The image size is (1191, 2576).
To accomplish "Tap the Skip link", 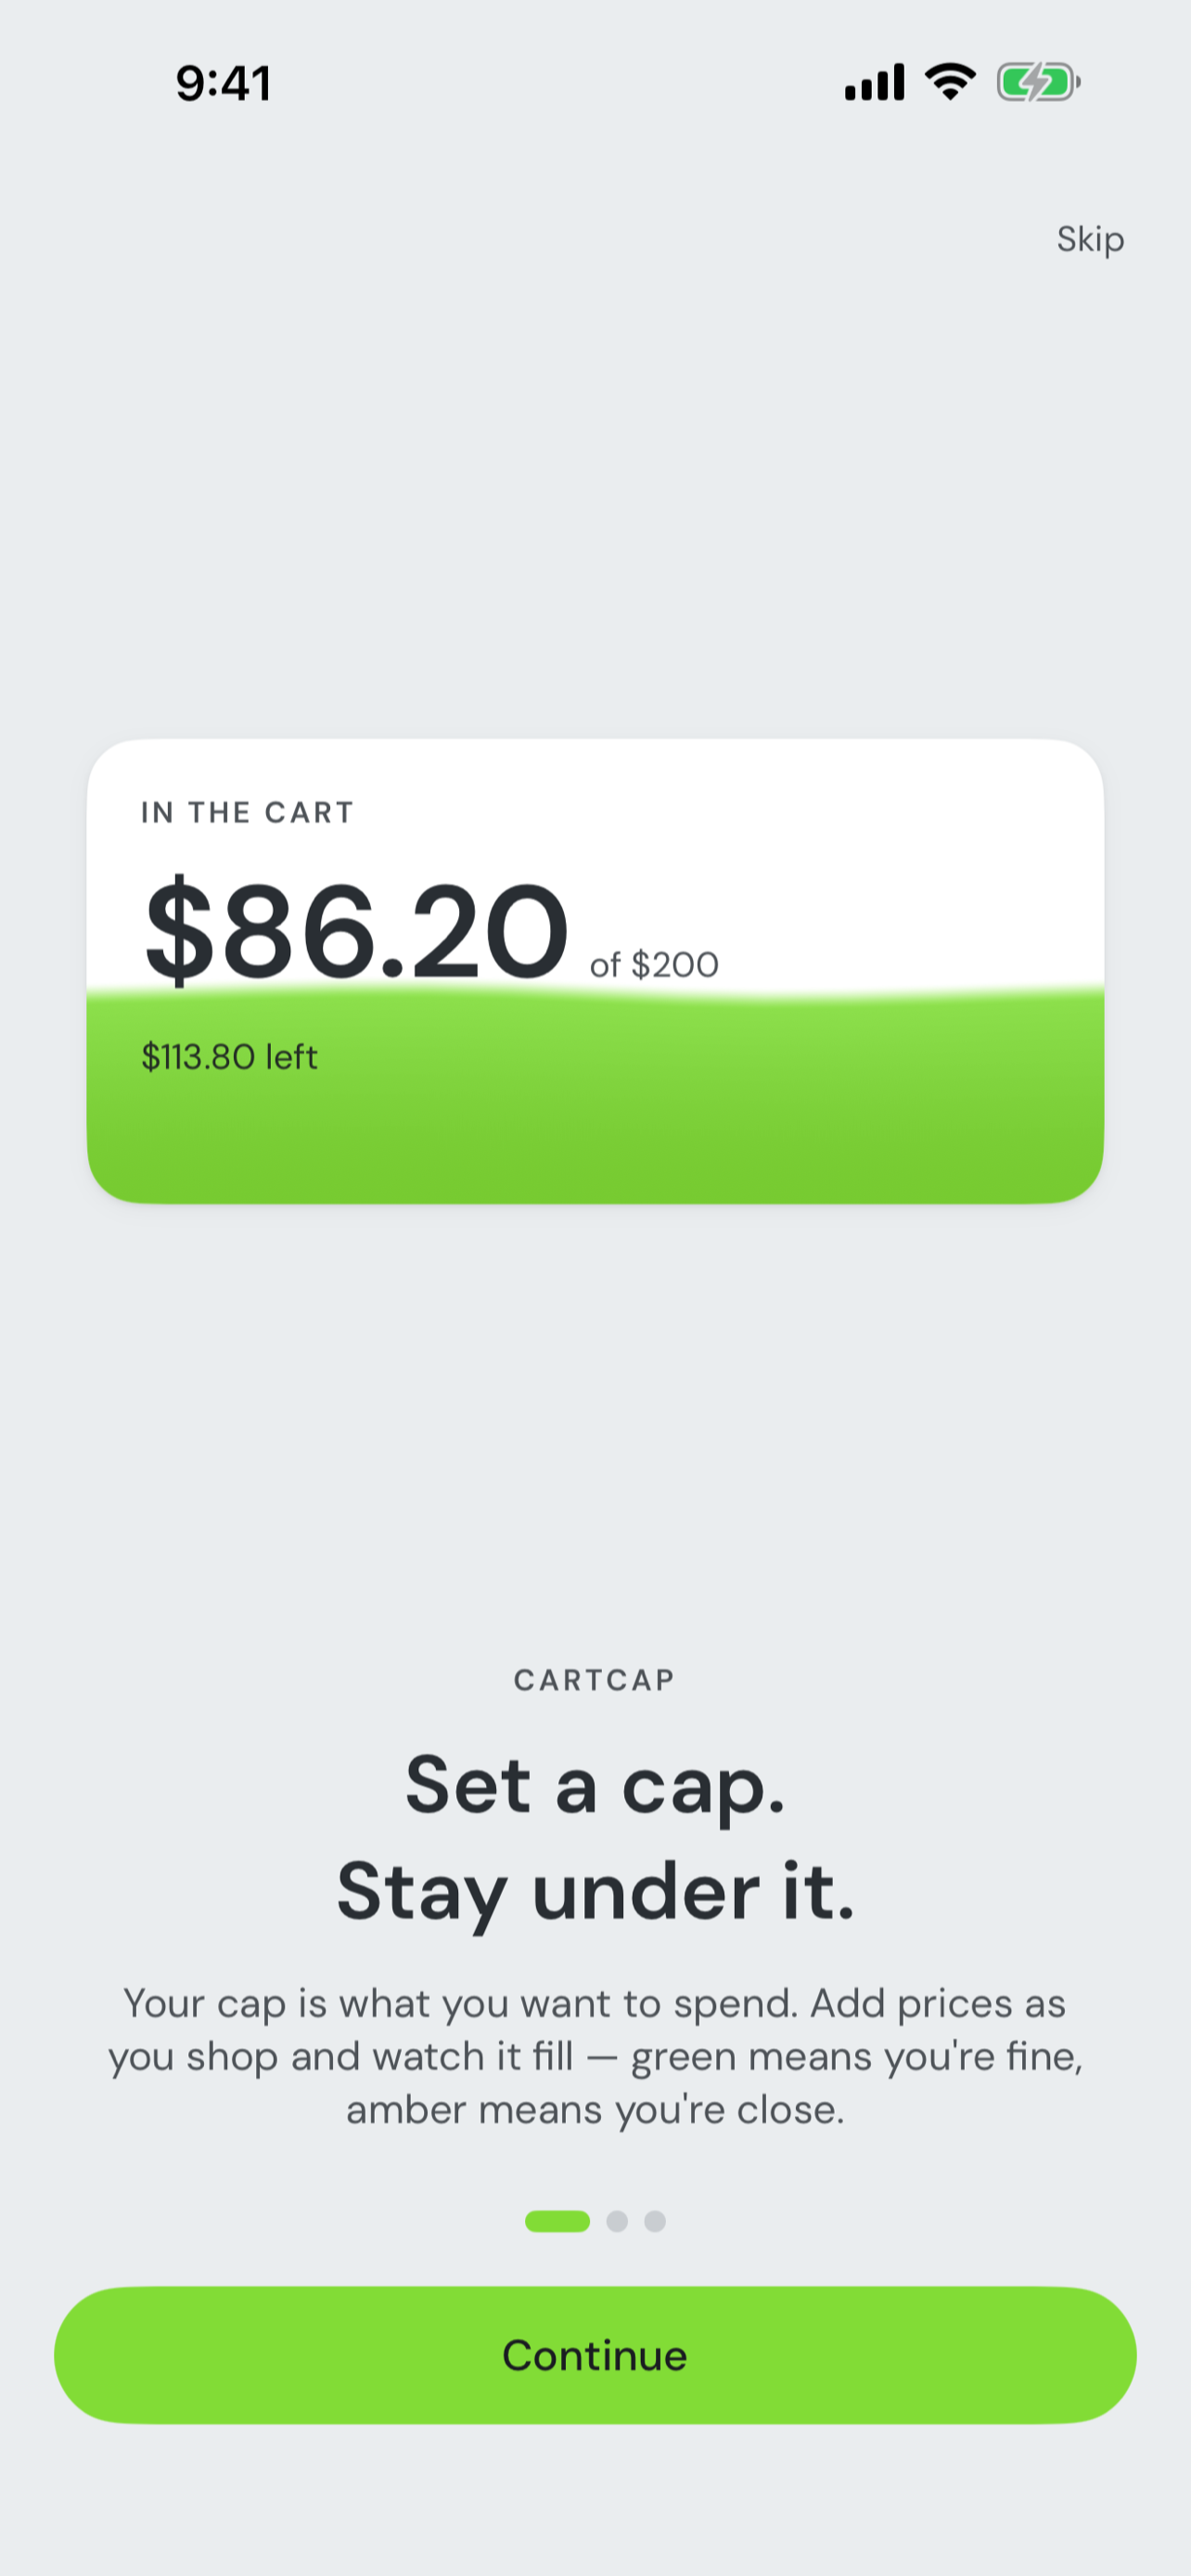I will [x=1090, y=240].
